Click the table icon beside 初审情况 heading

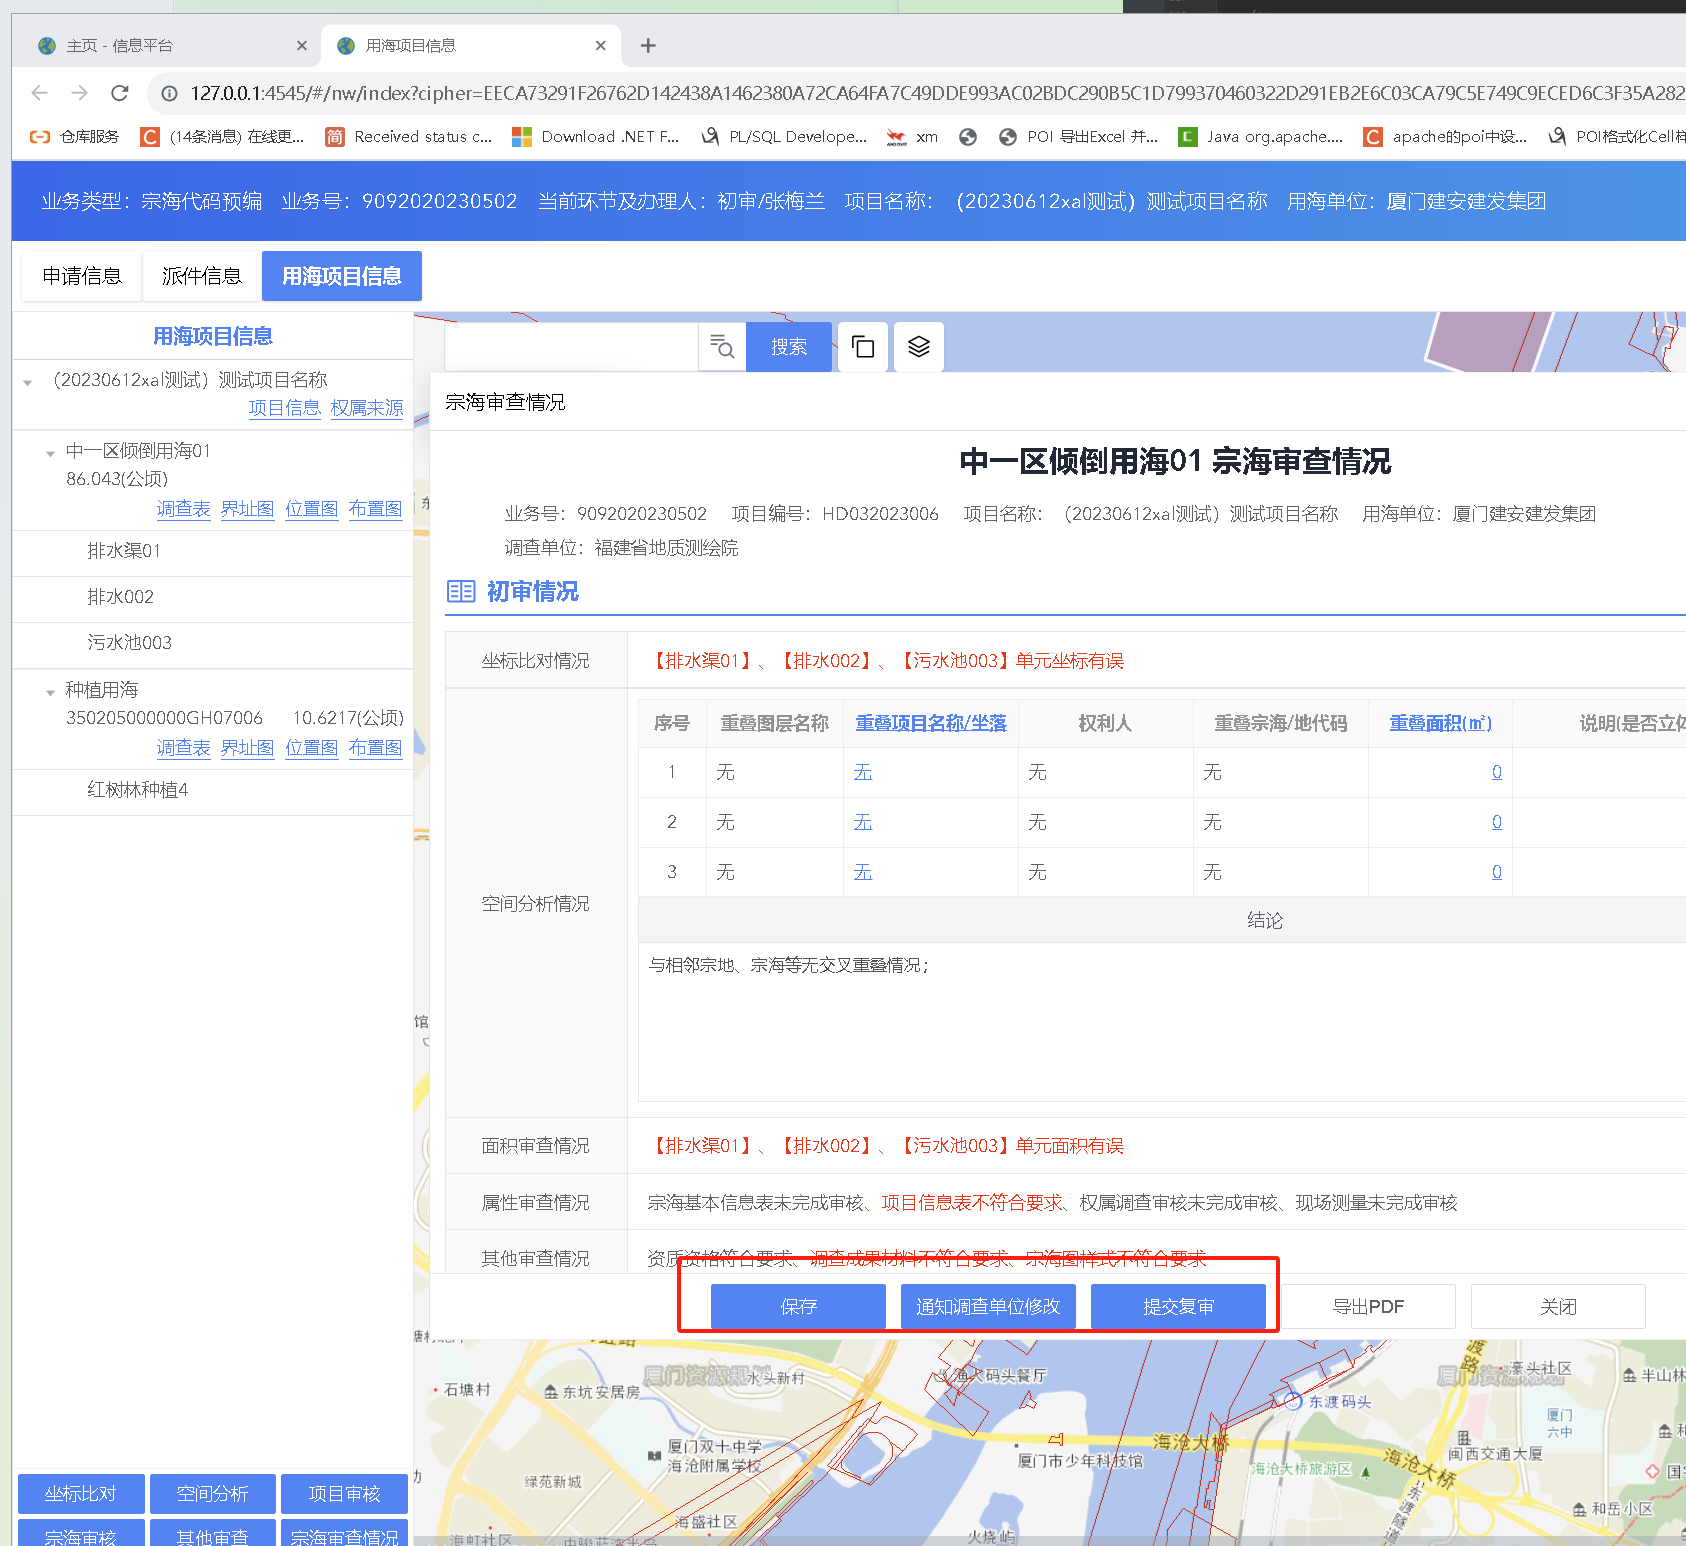coord(461,591)
